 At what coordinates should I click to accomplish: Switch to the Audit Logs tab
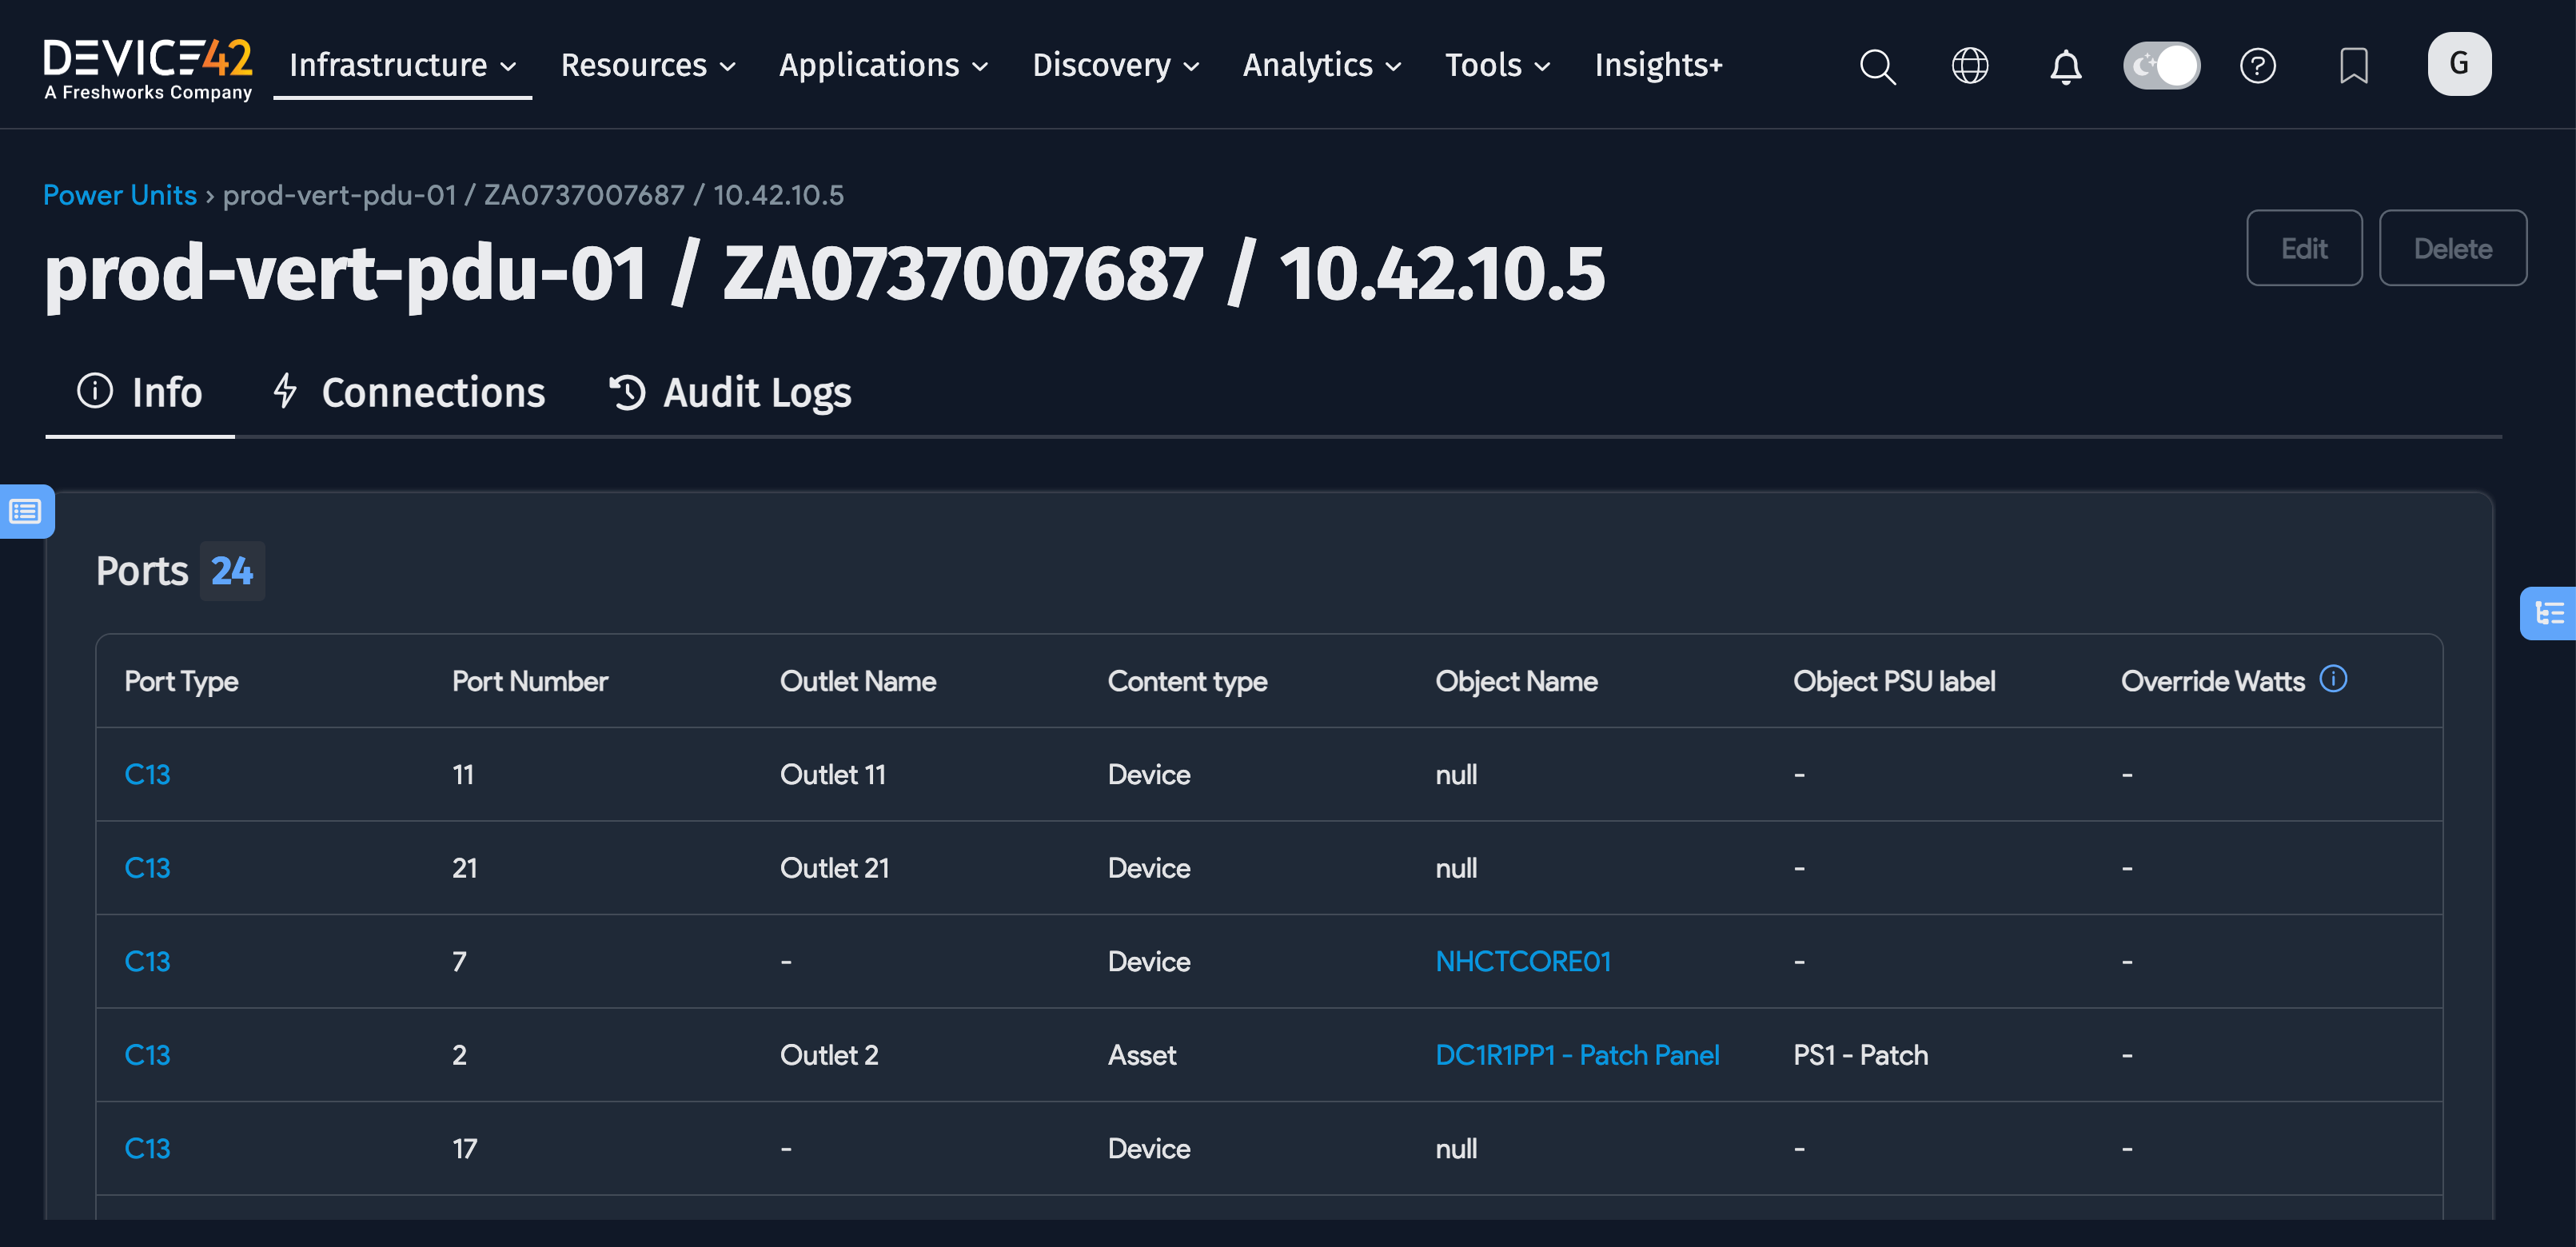tap(730, 392)
